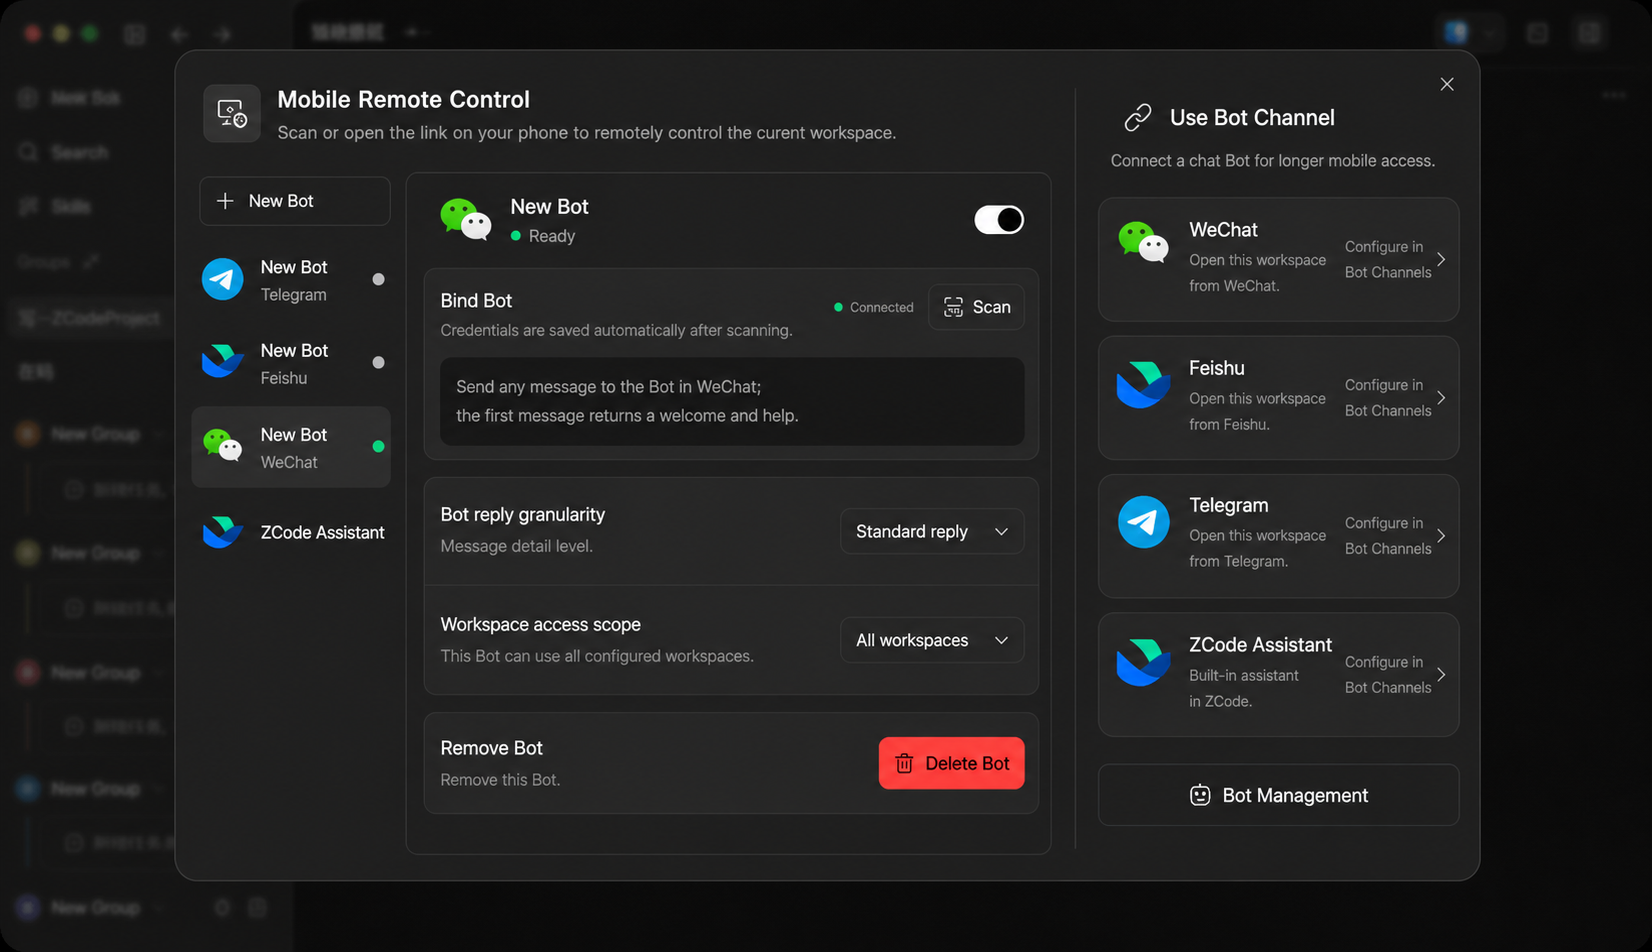Click WeChat icon in bot list
Viewport: 1652px width, 952px height.
pyautogui.click(x=222, y=446)
